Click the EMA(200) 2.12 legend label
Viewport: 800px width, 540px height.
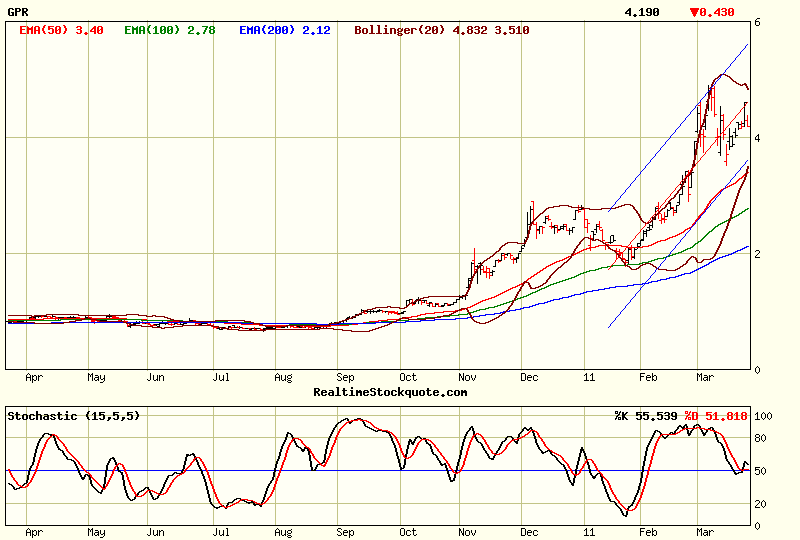point(285,30)
